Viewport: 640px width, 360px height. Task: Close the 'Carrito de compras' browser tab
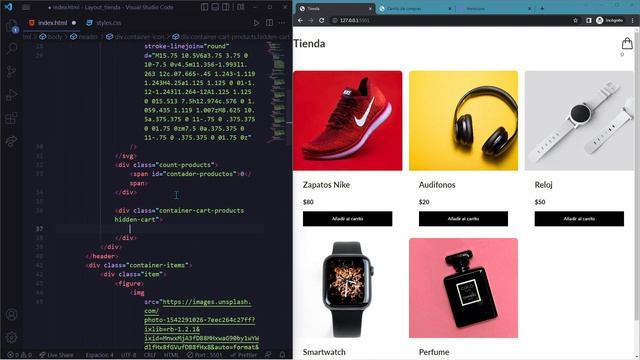(450, 8)
